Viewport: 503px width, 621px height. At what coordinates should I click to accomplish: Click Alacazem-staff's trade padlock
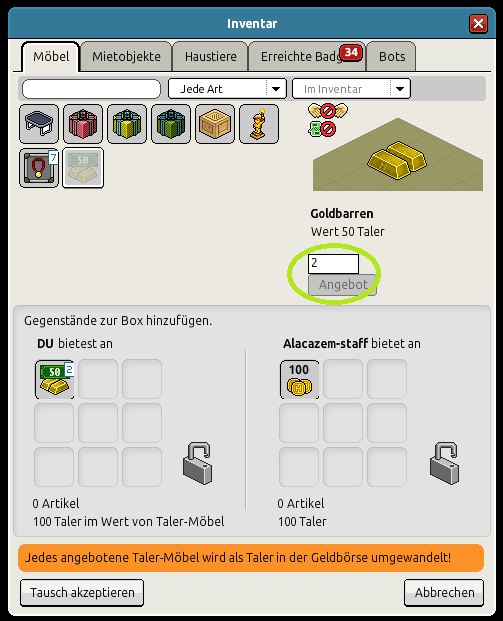click(x=444, y=463)
